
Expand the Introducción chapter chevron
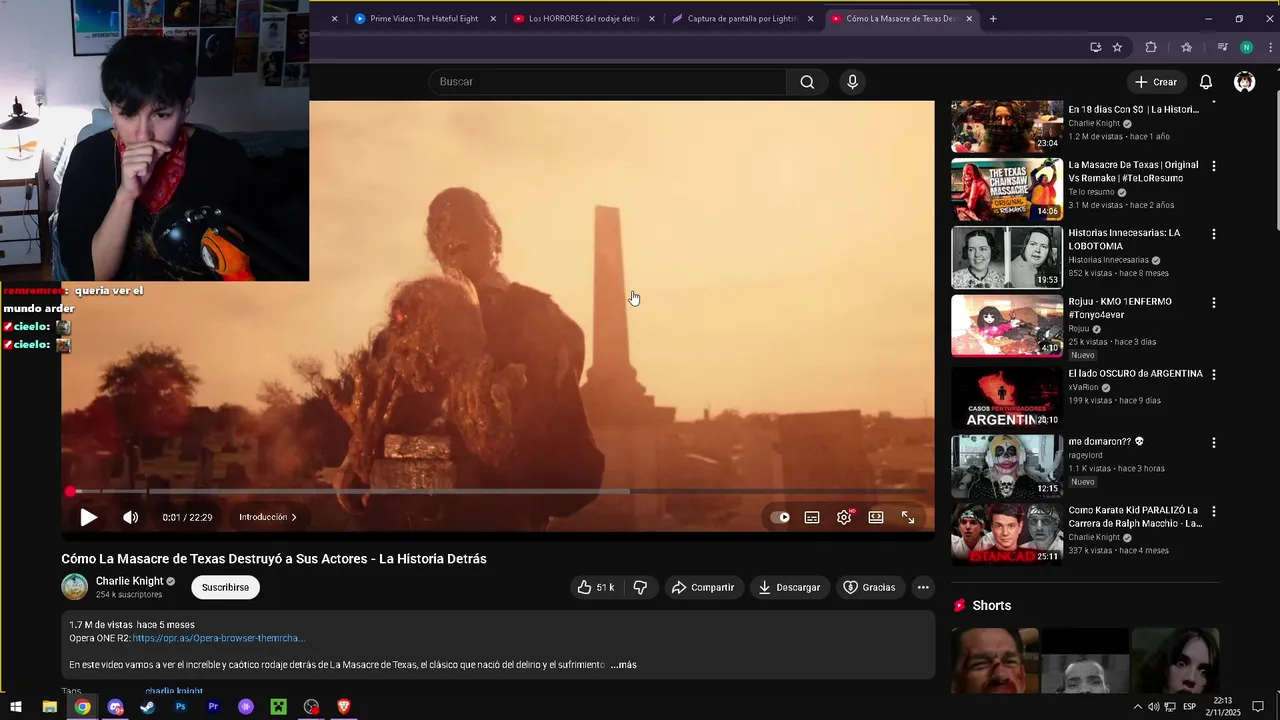(293, 517)
